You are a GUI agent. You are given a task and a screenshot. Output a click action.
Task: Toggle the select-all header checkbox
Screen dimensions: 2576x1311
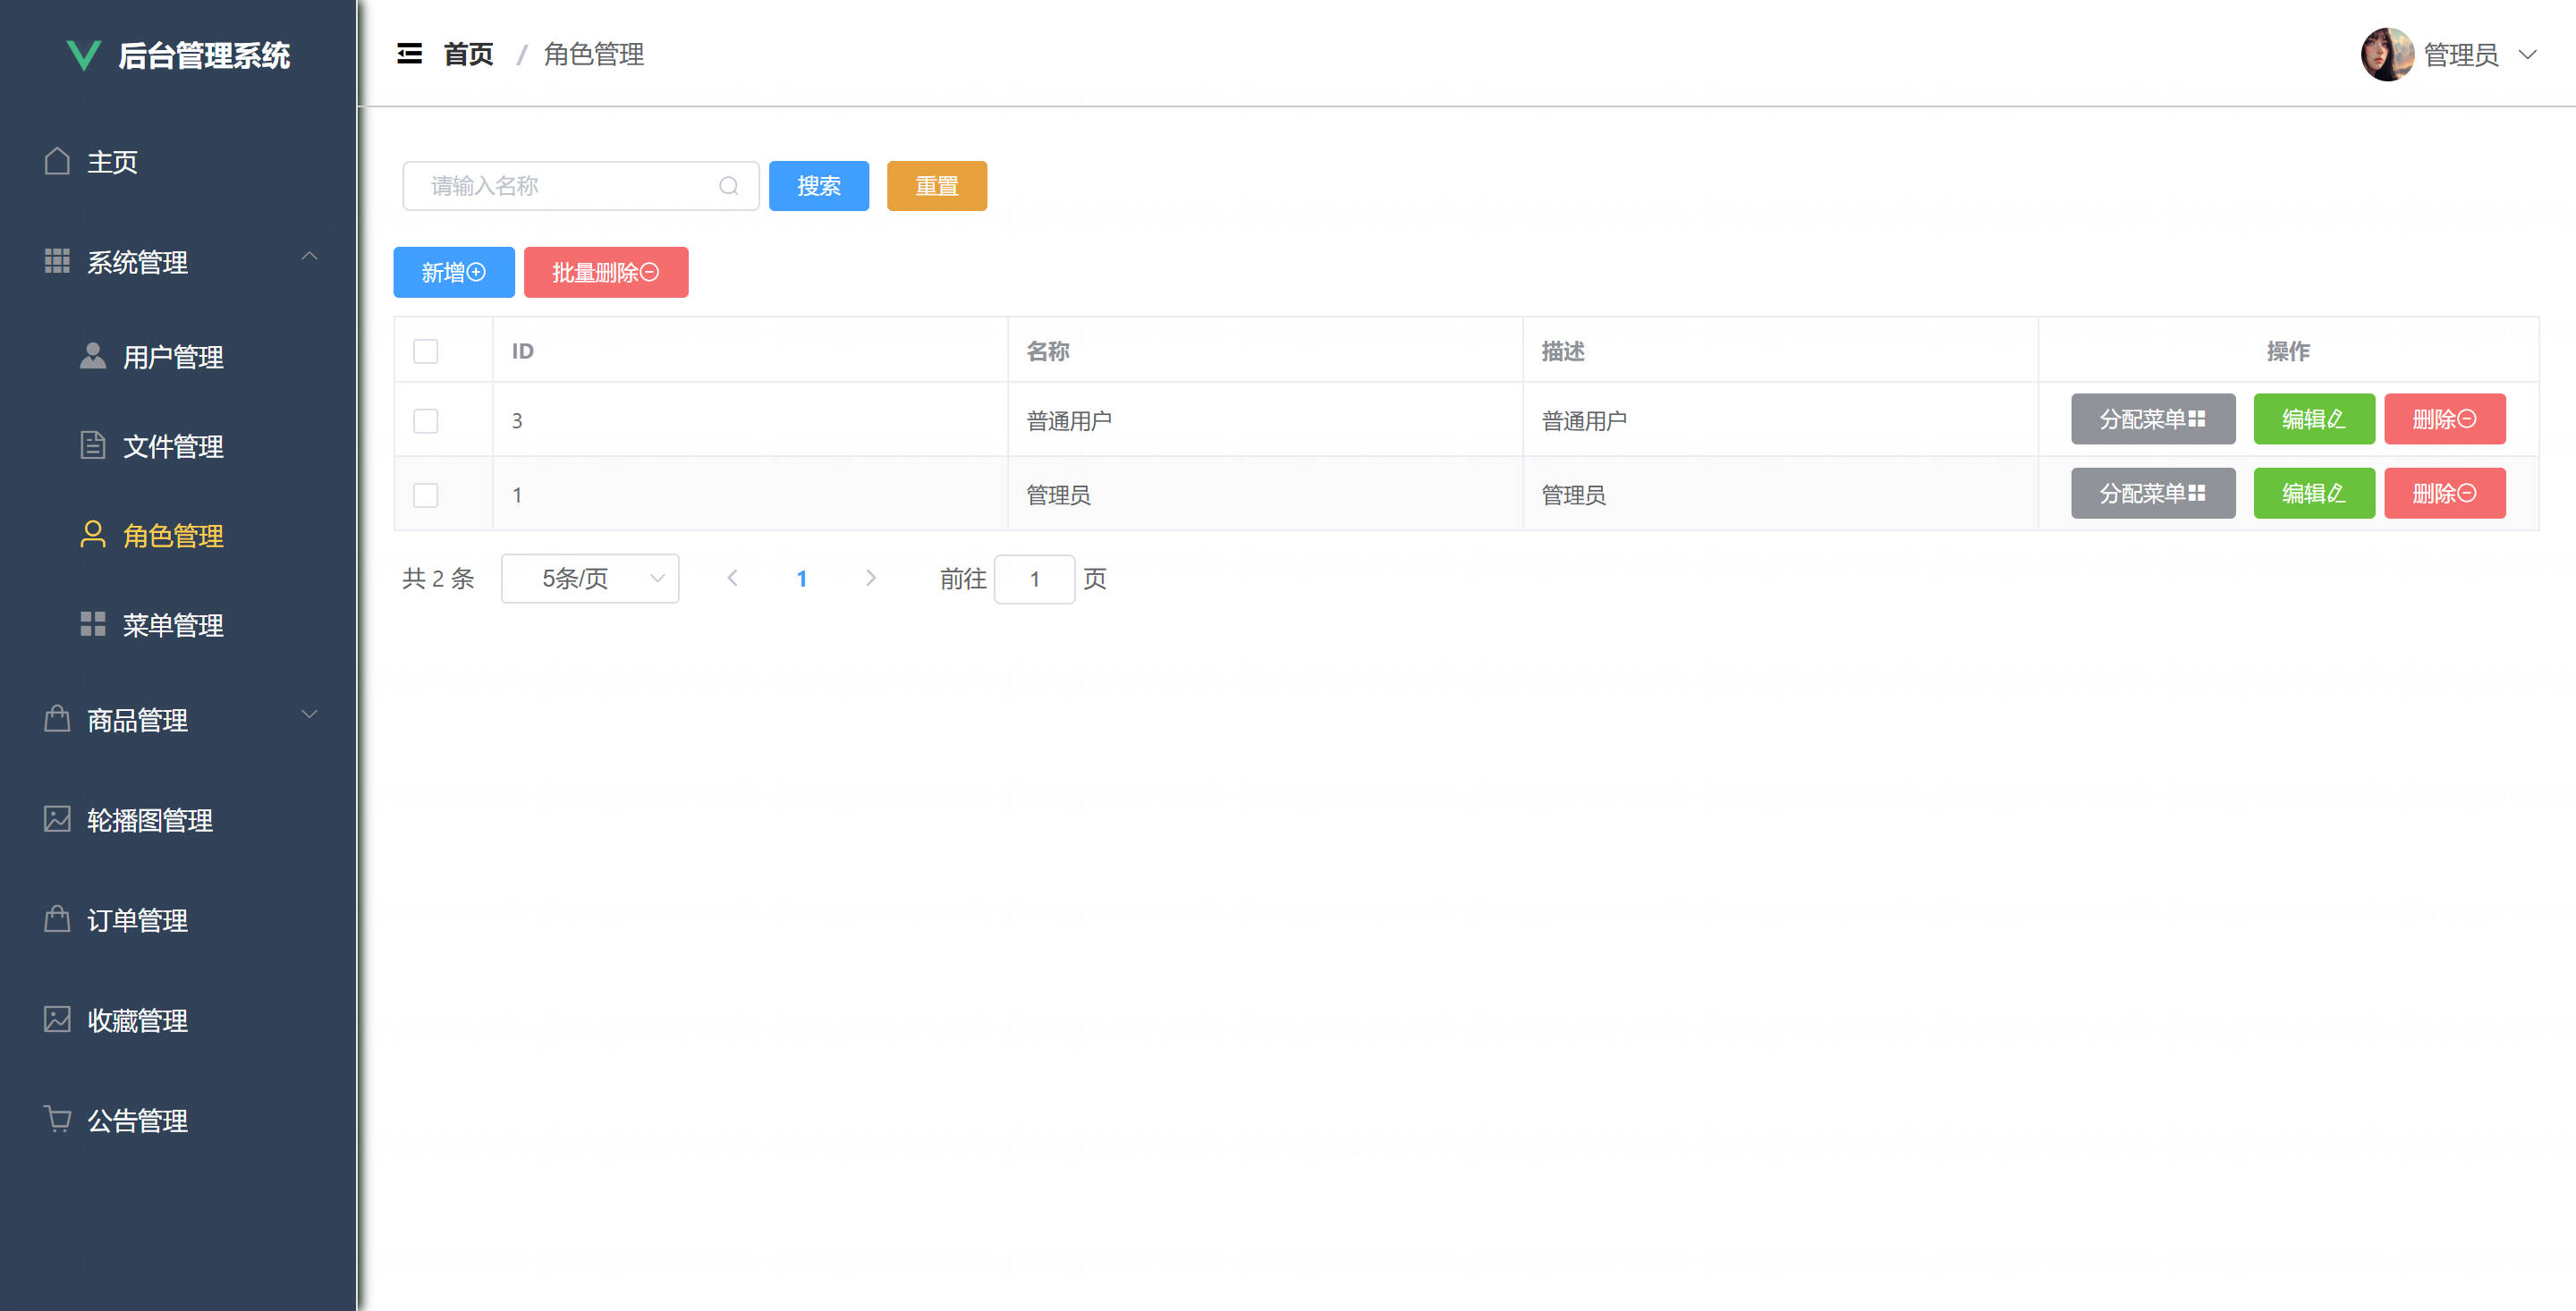tap(426, 351)
